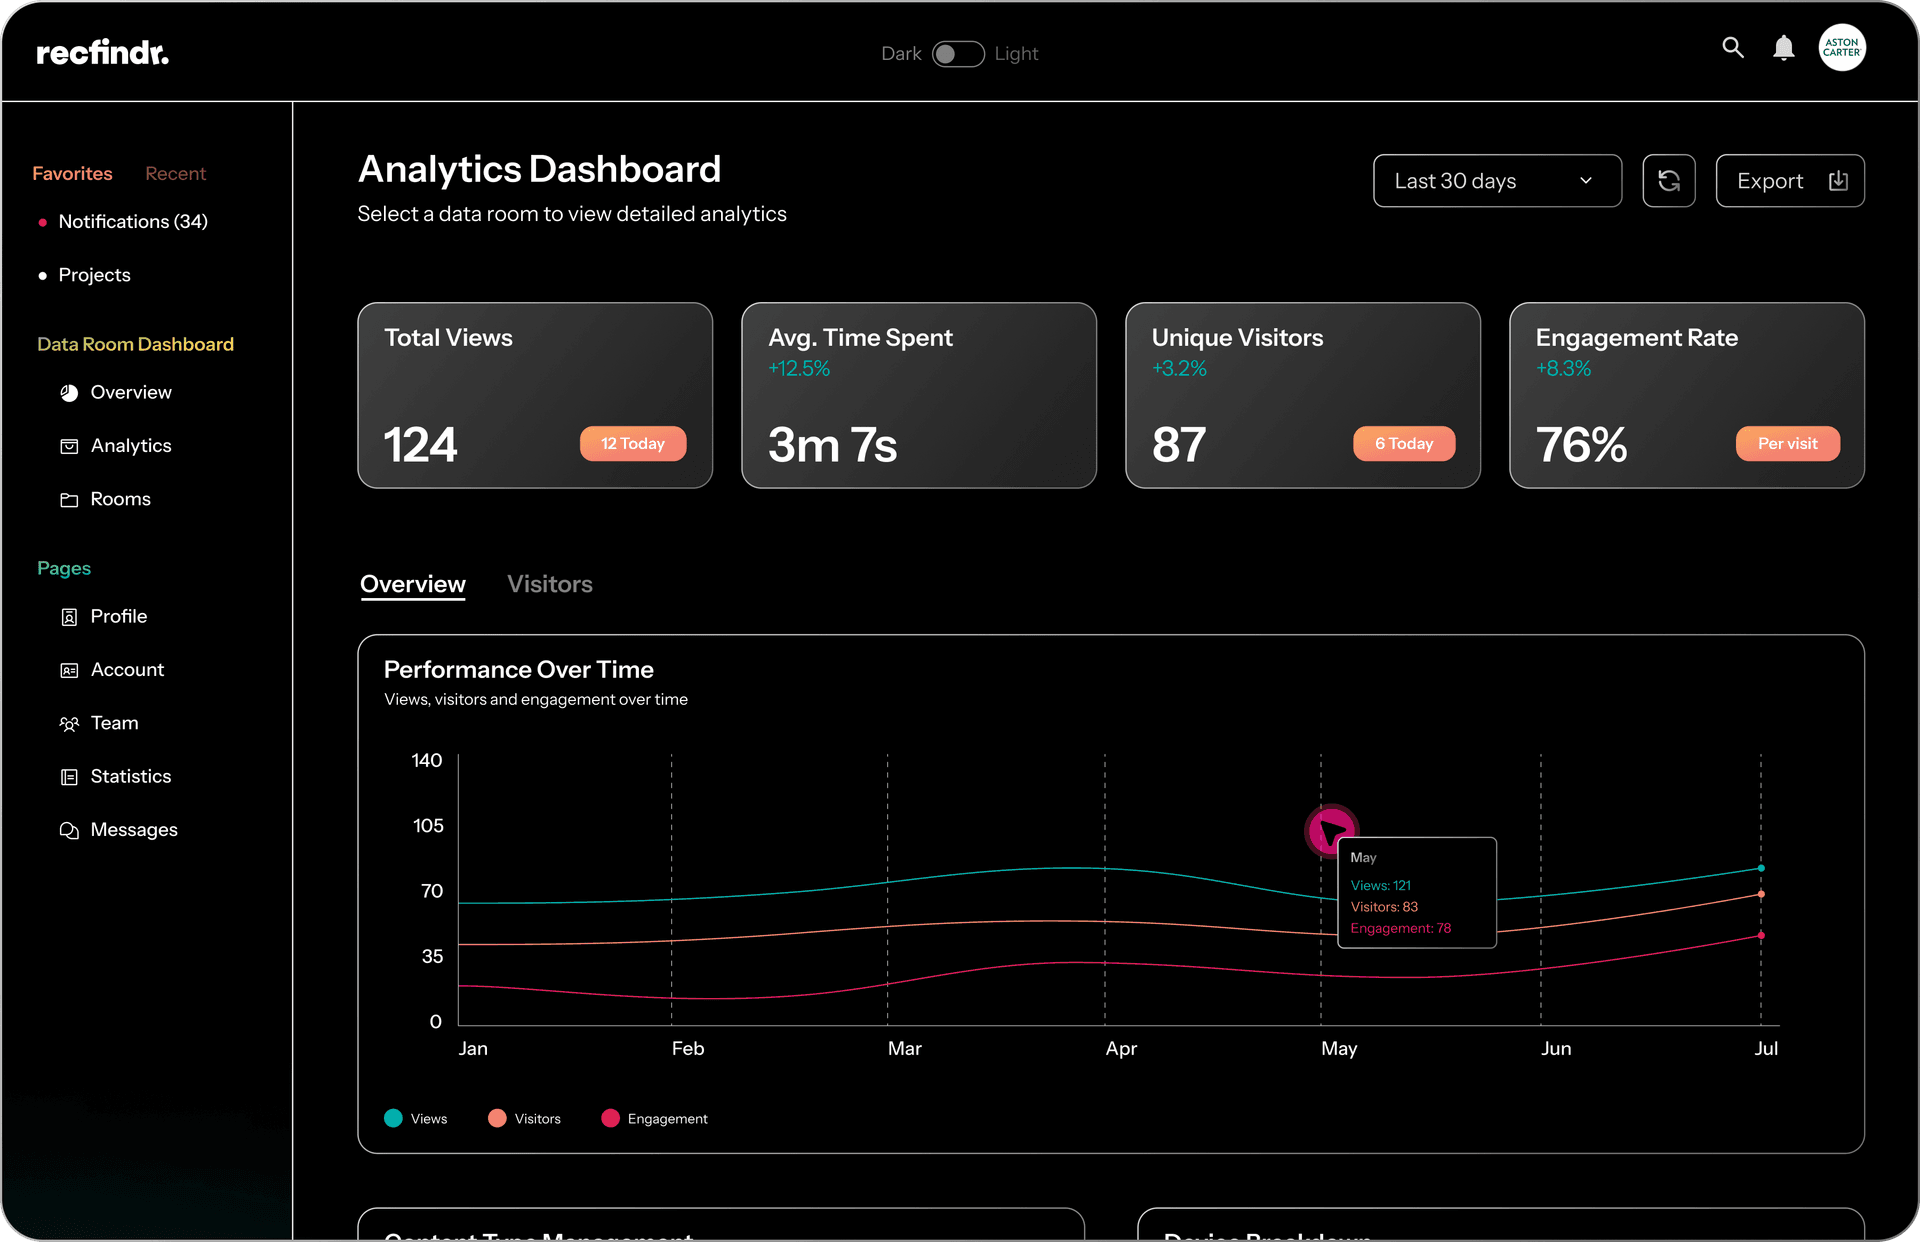Click the Visitors legend color dot
1920x1242 pixels.
point(497,1118)
